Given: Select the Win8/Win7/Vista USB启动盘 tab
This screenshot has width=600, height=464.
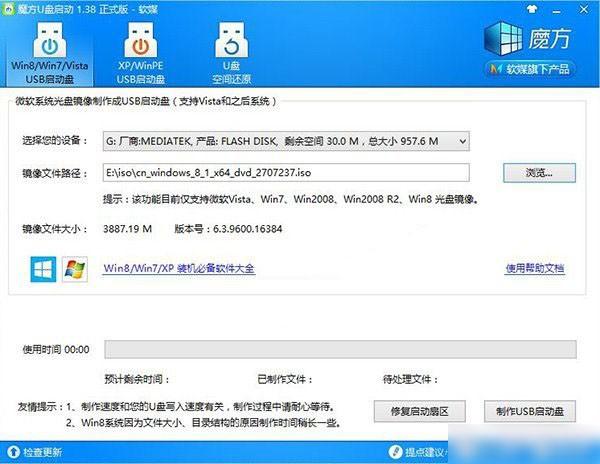Looking at the screenshot, I should point(49,53).
